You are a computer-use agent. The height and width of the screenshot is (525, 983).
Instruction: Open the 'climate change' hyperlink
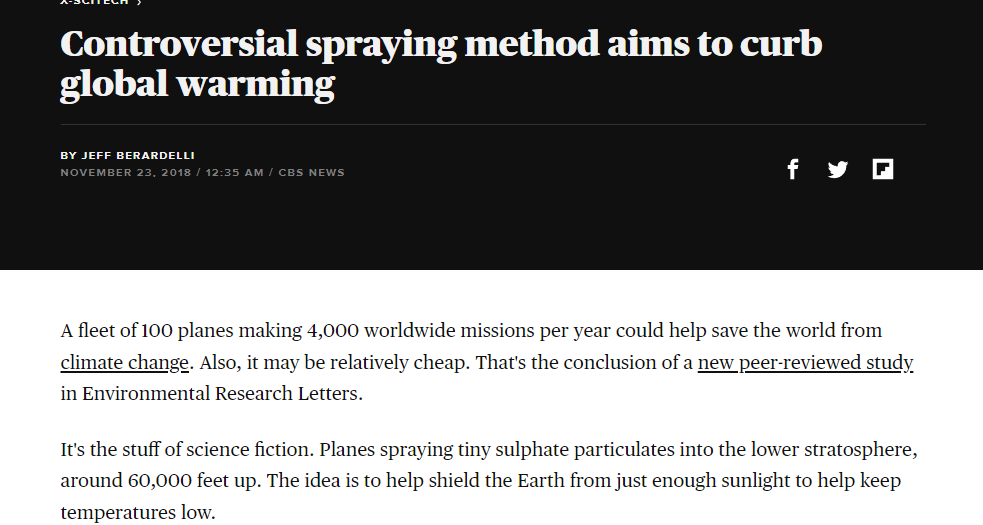(125, 362)
